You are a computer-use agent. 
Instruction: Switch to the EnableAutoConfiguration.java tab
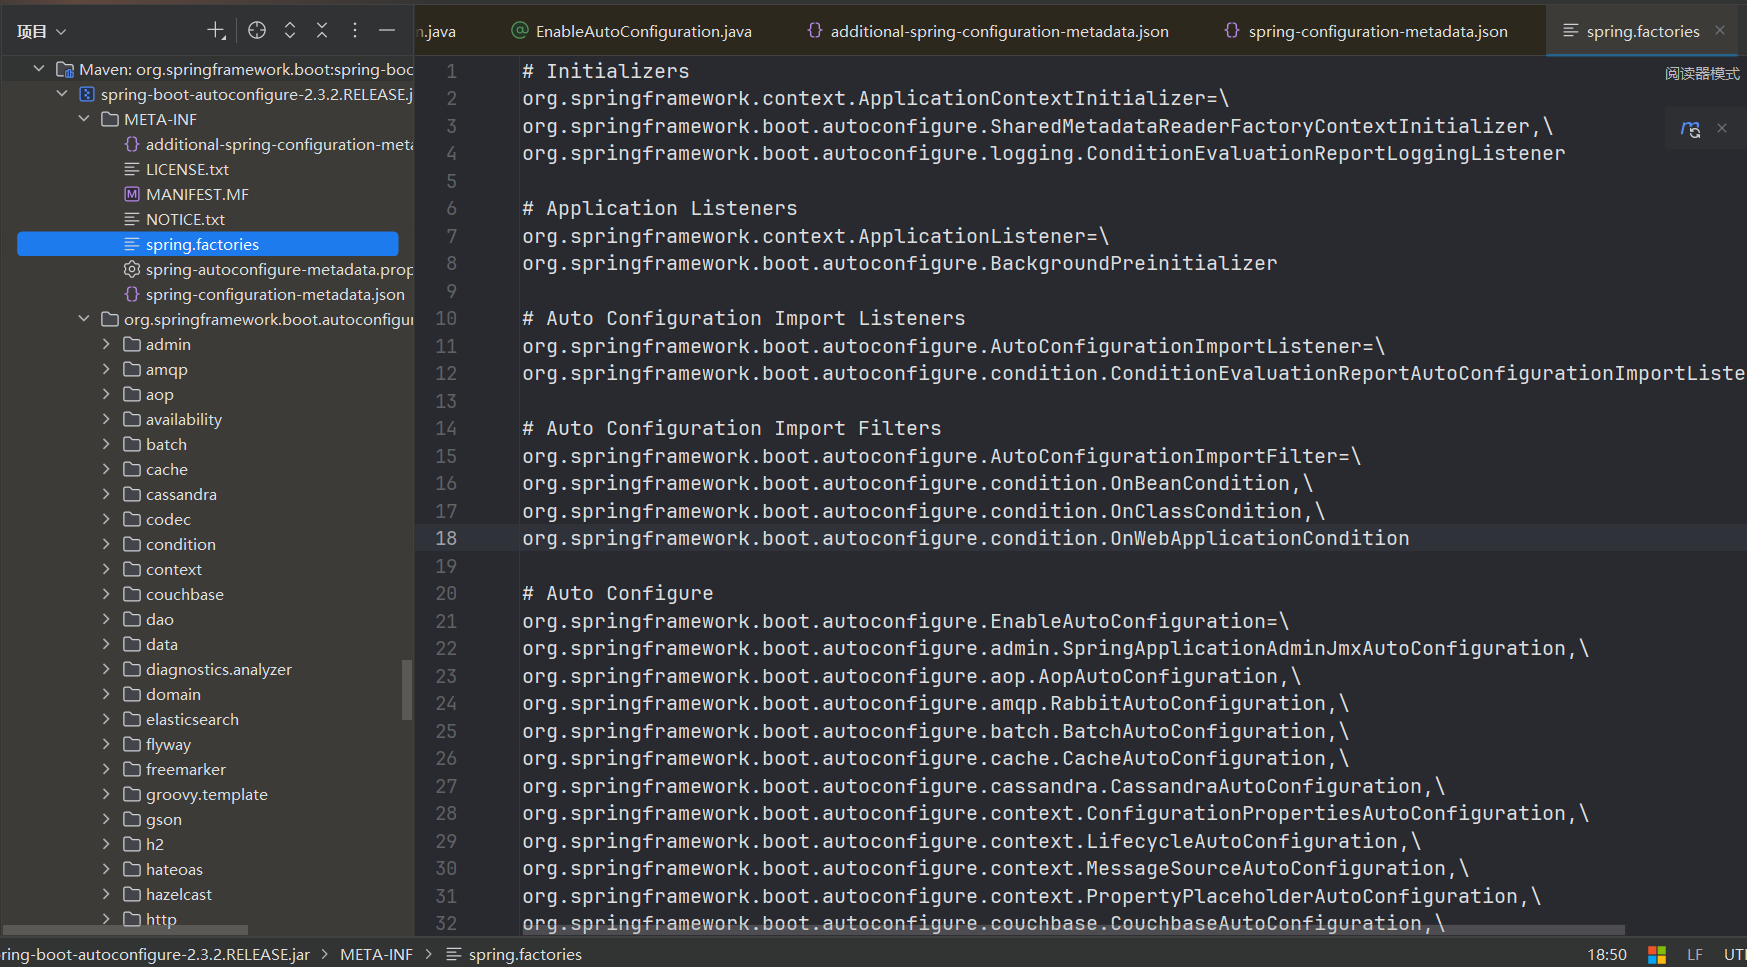coord(631,31)
